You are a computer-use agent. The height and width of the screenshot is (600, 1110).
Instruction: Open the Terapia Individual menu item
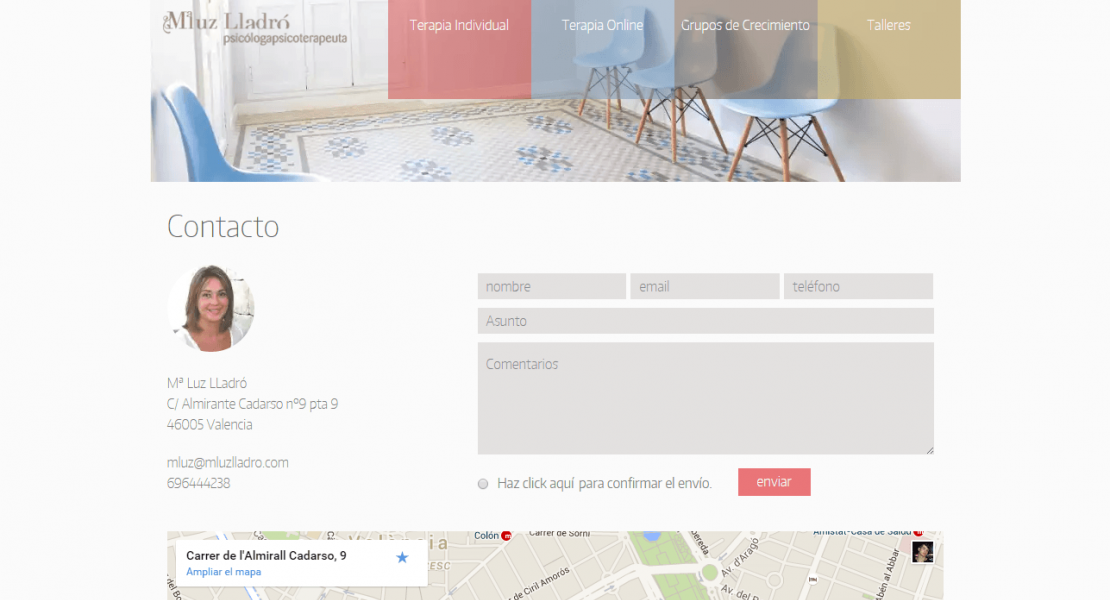(459, 25)
